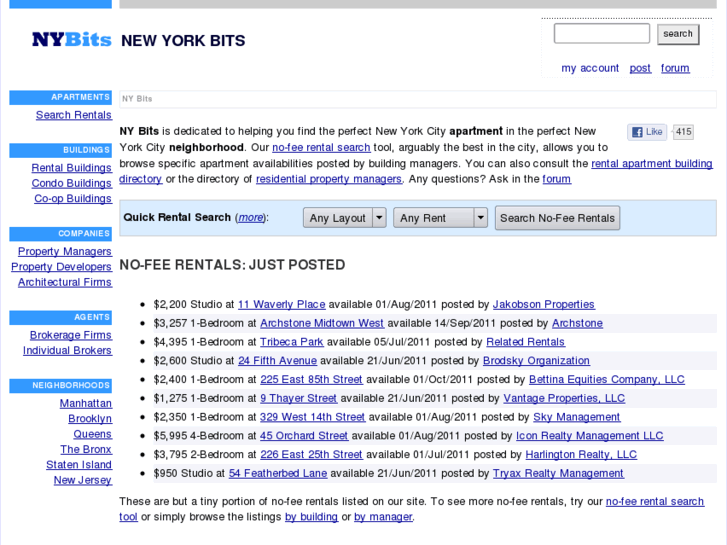Open Jakobson Properties link
Screen dimensions: 727x545
click(543, 304)
